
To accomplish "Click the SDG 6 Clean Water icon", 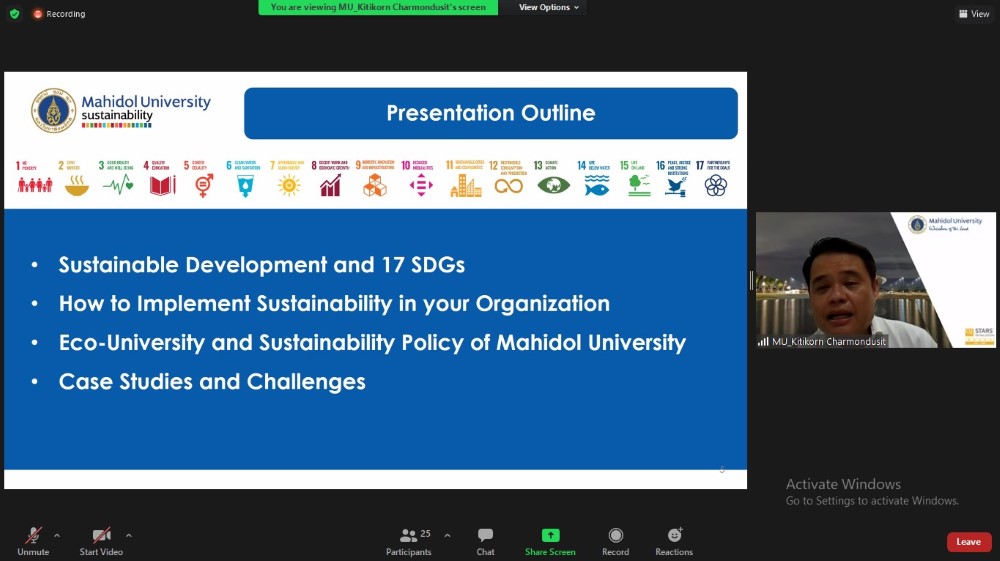I will click(246, 186).
